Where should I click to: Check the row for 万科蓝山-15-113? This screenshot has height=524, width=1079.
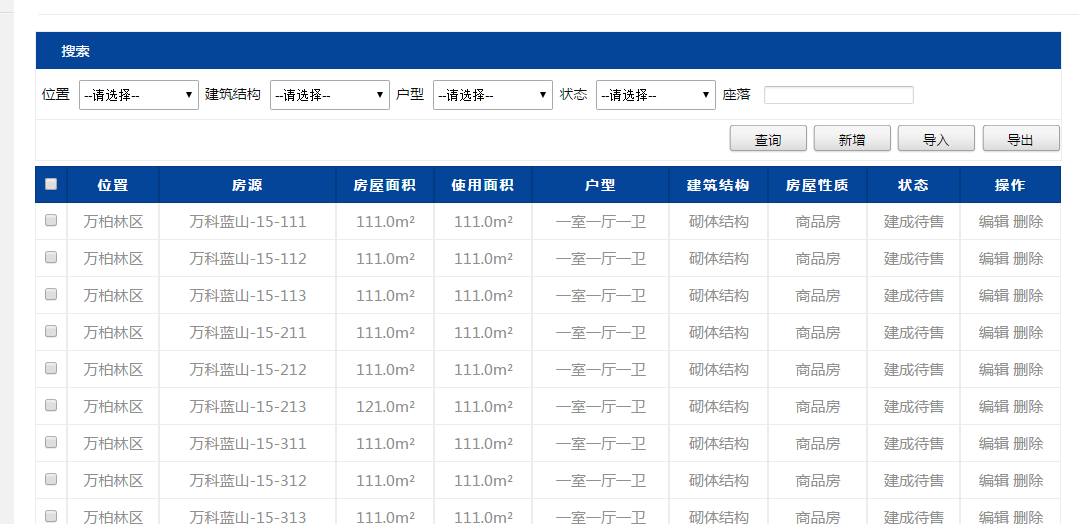click(51, 294)
